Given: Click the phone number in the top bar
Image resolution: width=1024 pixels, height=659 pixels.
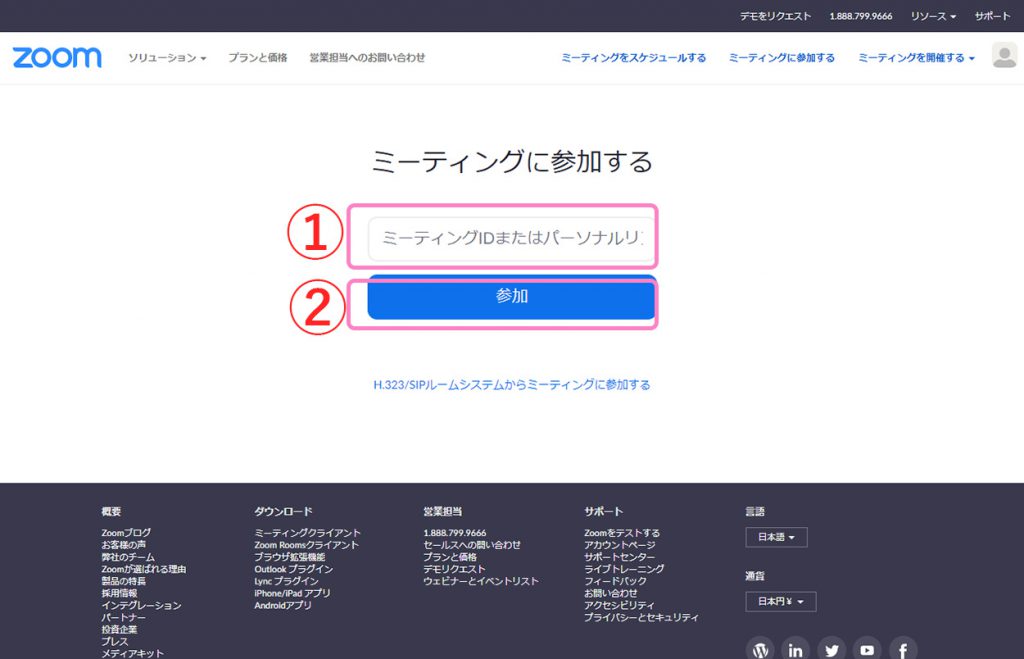Looking at the screenshot, I should coord(861,16).
